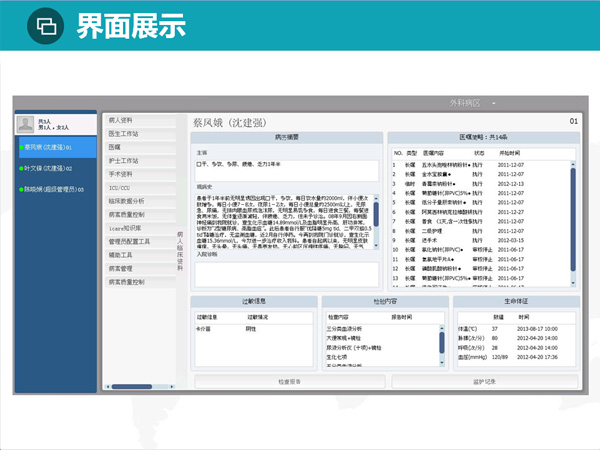Open the 医嘱 menu item
This screenshot has height=450, width=600.
[x=140, y=147]
